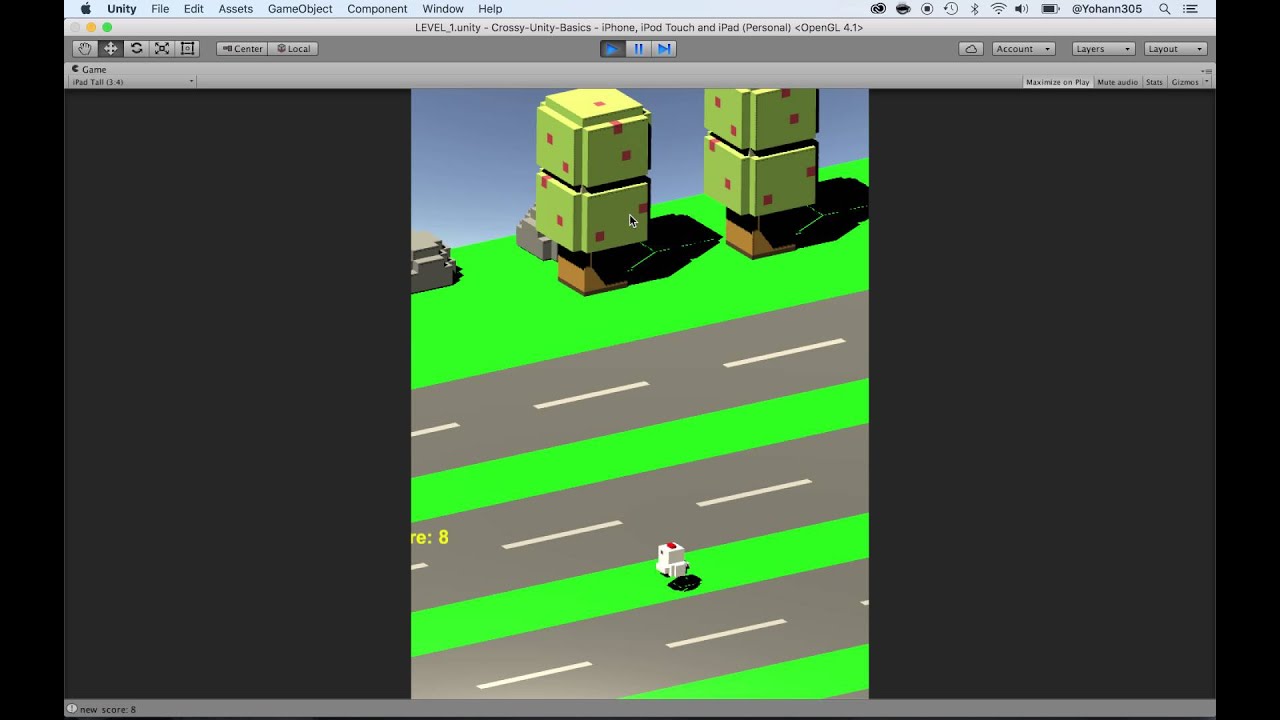Select the Move tool

point(110,48)
